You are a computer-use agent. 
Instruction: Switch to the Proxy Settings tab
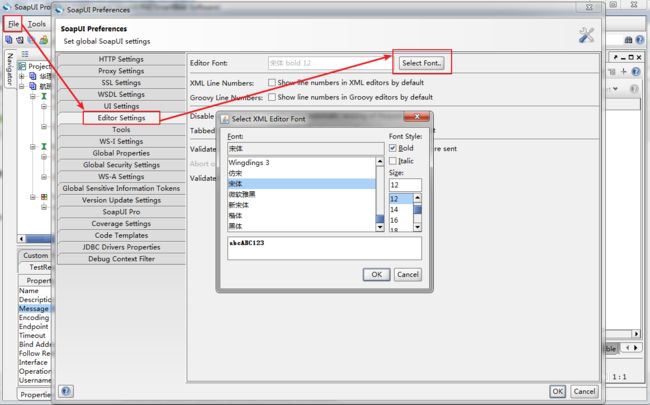point(121,71)
